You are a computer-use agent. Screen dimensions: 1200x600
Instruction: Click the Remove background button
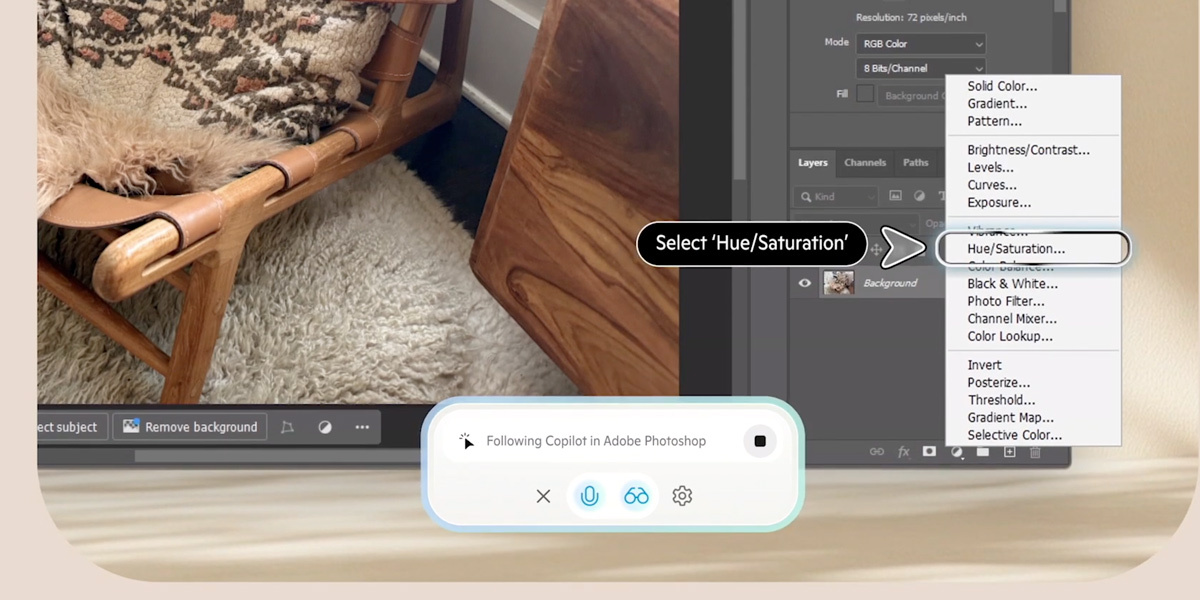click(189, 427)
